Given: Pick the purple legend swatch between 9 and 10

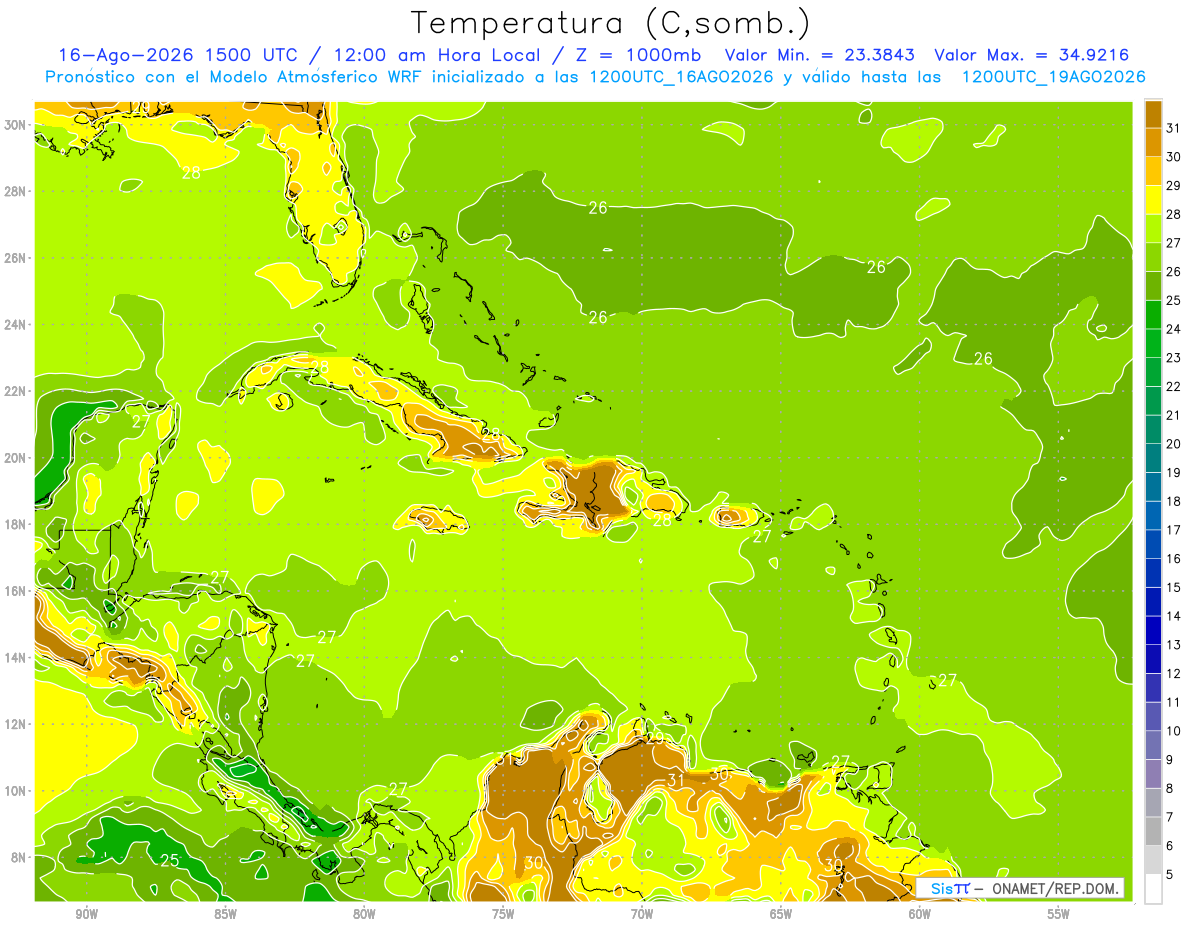Looking at the screenshot, I should pyautogui.click(x=1153, y=745).
